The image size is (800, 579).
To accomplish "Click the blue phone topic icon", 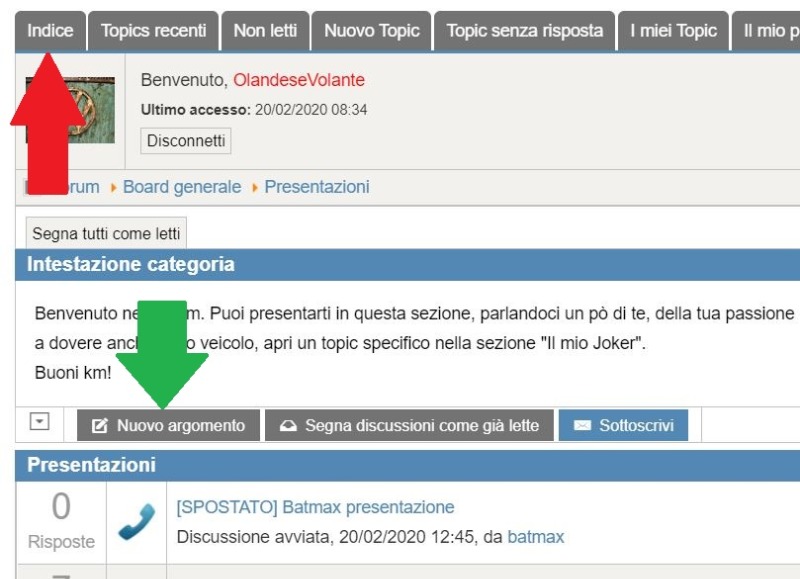I will [136, 521].
